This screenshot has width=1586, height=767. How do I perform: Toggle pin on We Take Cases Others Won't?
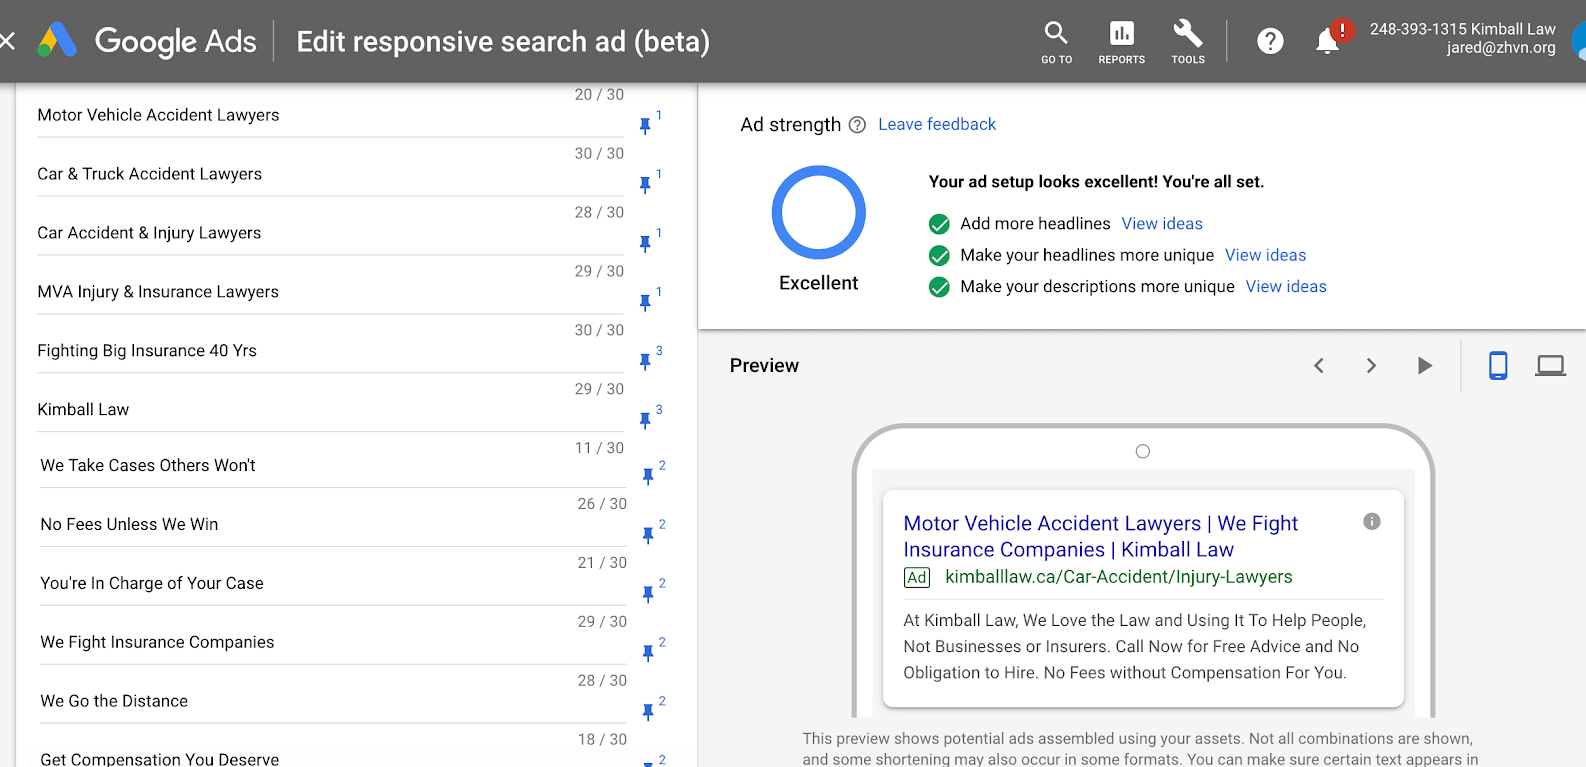(648, 476)
